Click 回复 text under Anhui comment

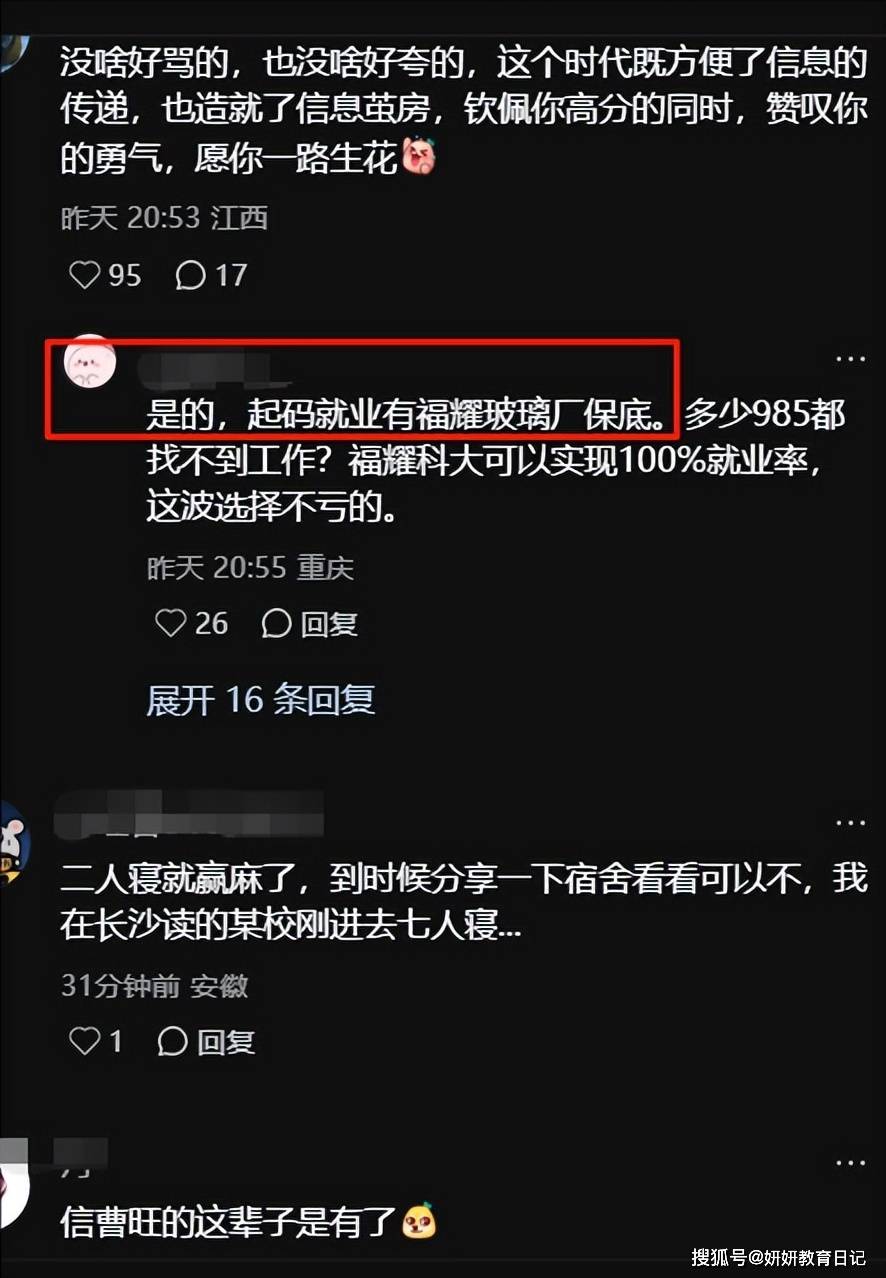pos(226,1041)
